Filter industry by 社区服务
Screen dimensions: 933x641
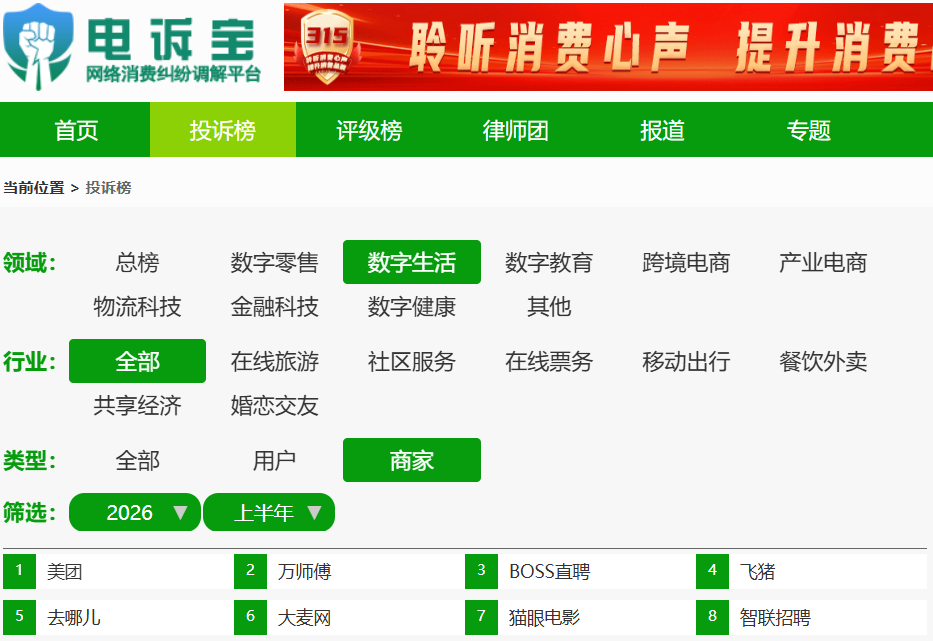pyautogui.click(x=412, y=361)
